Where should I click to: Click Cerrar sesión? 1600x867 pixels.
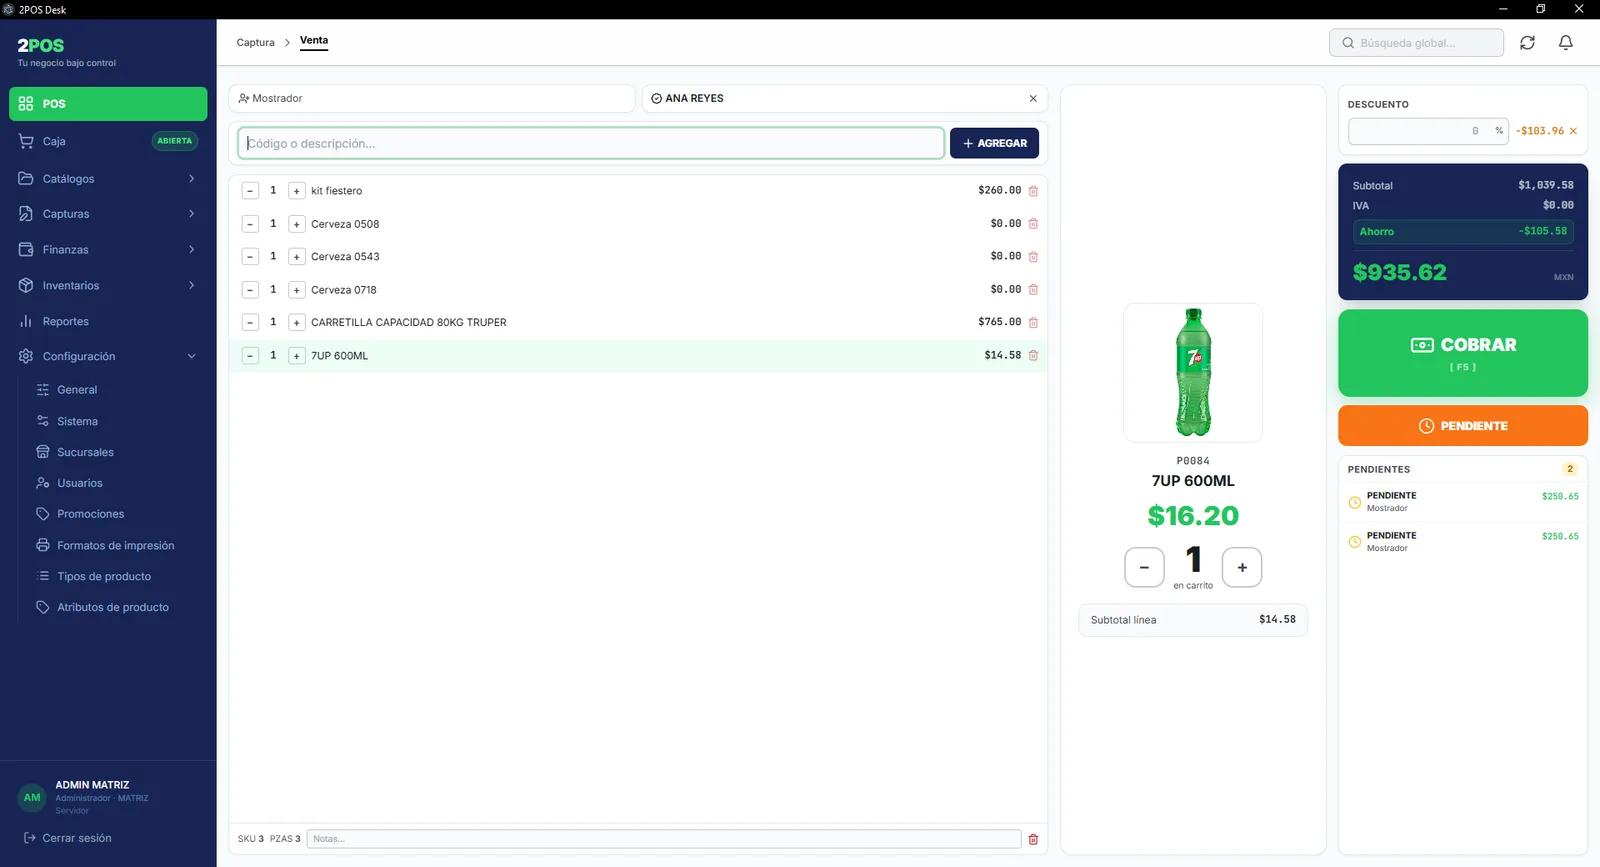click(x=68, y=839)
